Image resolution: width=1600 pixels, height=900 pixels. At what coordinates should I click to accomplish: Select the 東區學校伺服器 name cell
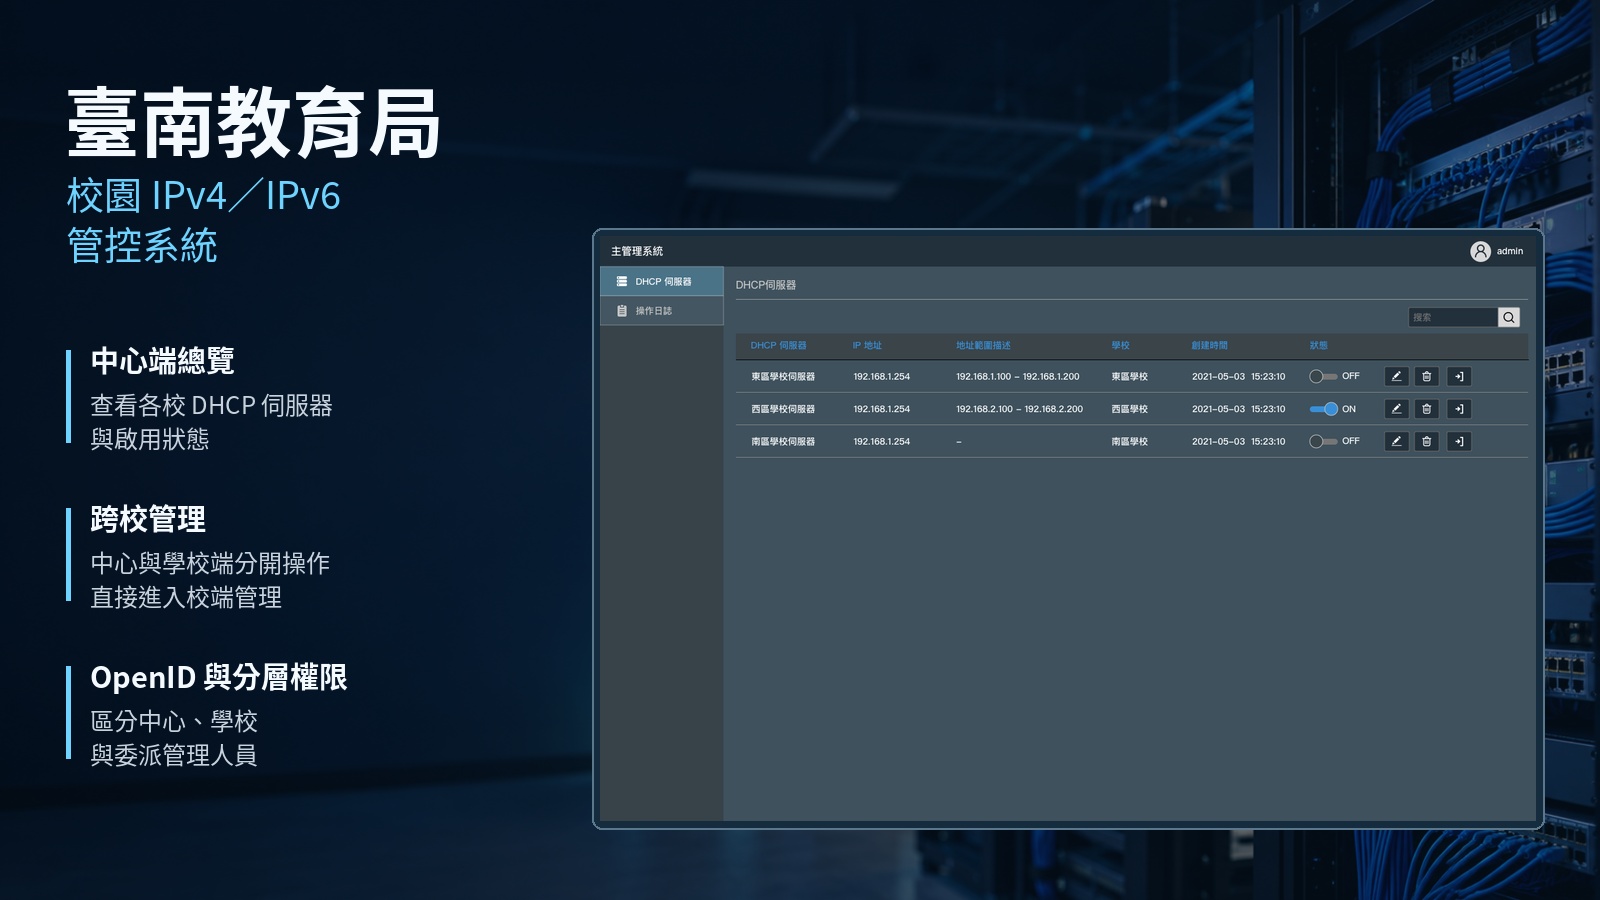pos(783,377)
